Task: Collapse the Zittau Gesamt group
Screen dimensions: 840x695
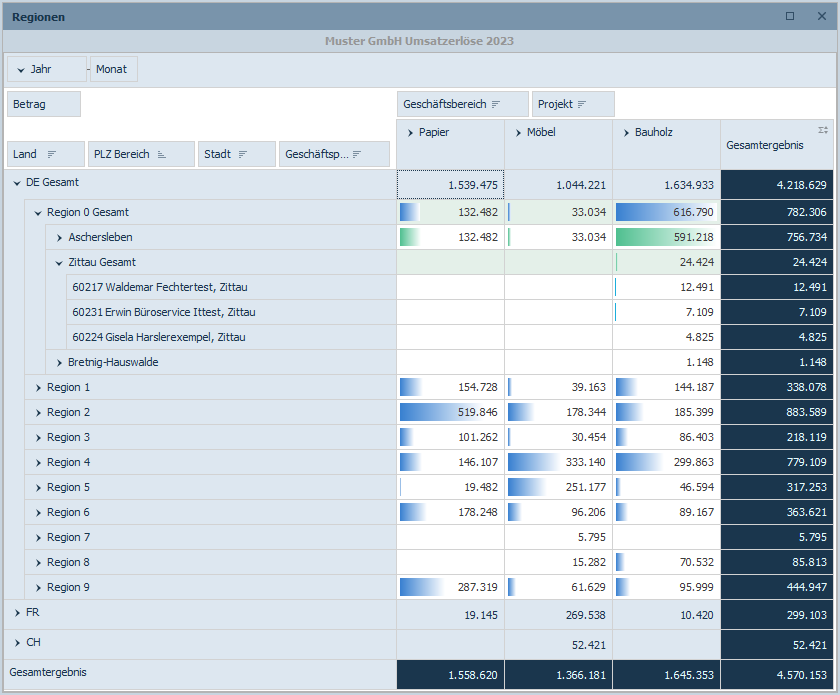Action: tap(60, 263)
